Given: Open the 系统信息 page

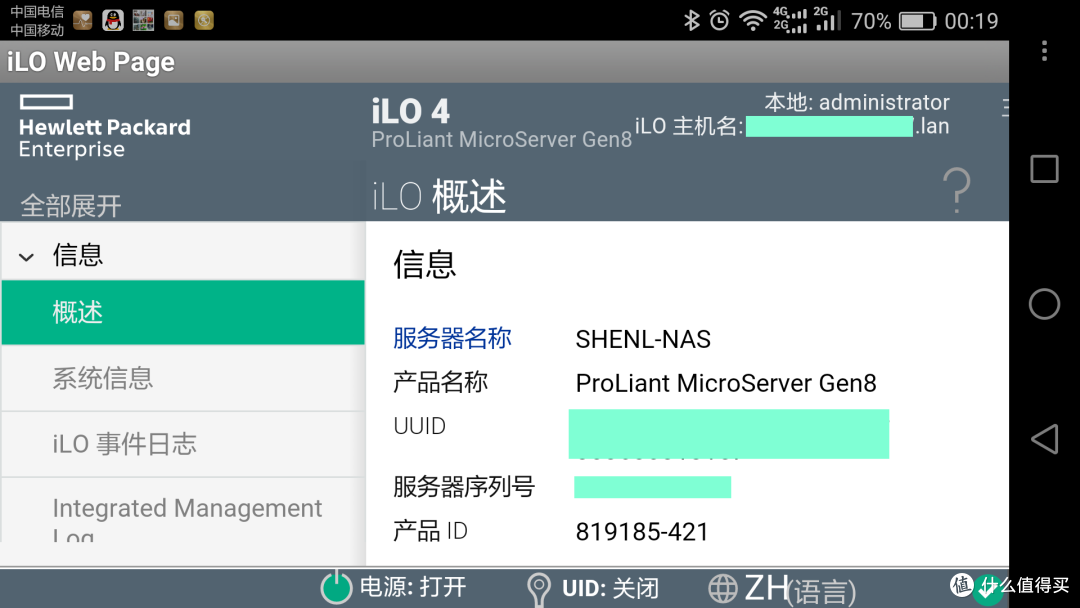Looking at the screenshot, I should click(183, 378).
